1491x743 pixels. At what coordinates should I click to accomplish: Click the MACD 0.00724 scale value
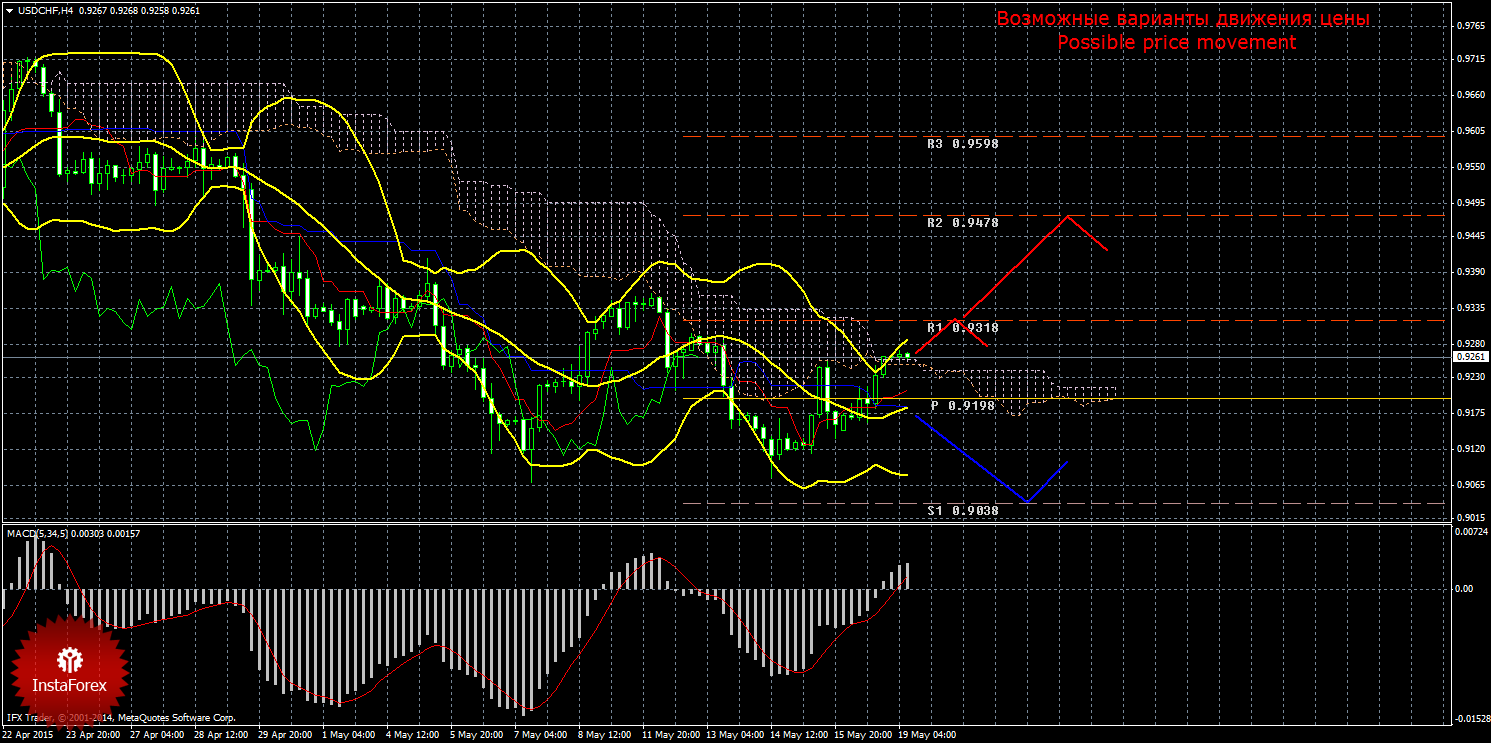(x=1468, y=532)
